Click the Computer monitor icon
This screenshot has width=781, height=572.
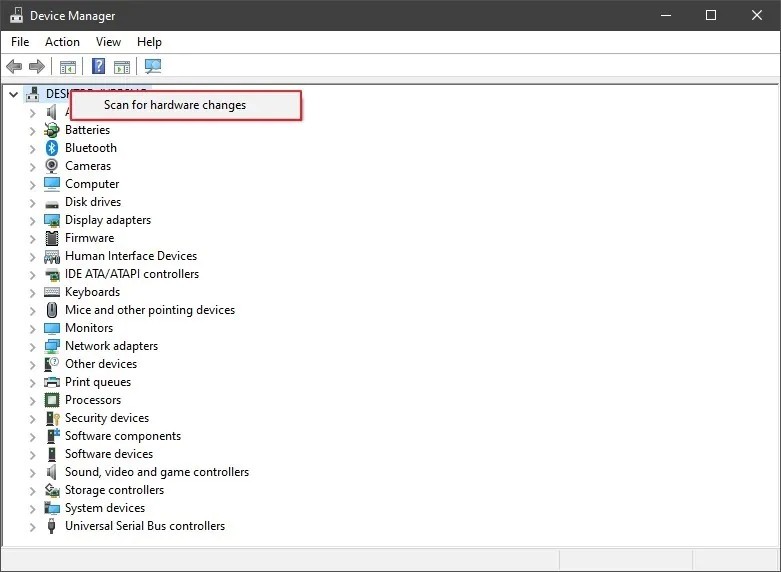coord(52,184)
